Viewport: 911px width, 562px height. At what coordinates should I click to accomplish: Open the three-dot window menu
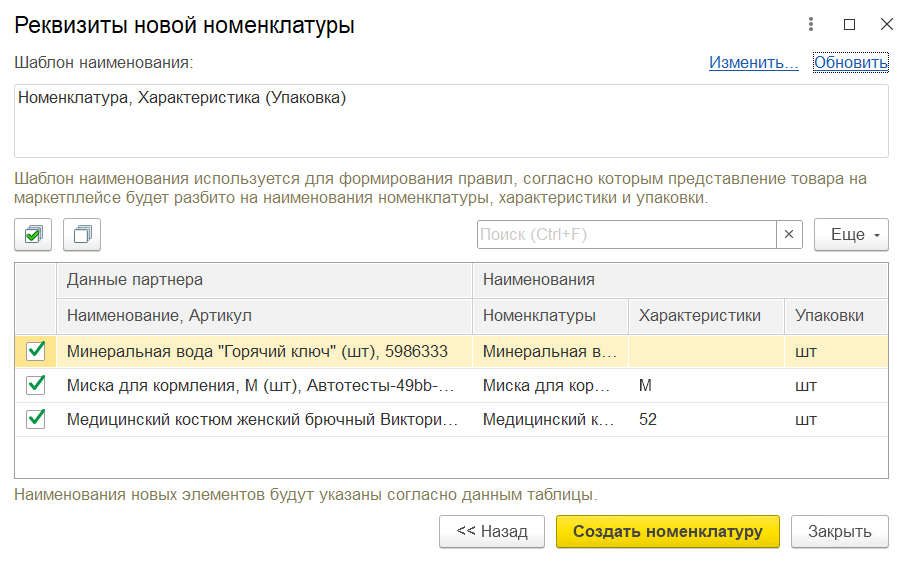(x=812, y=25)
